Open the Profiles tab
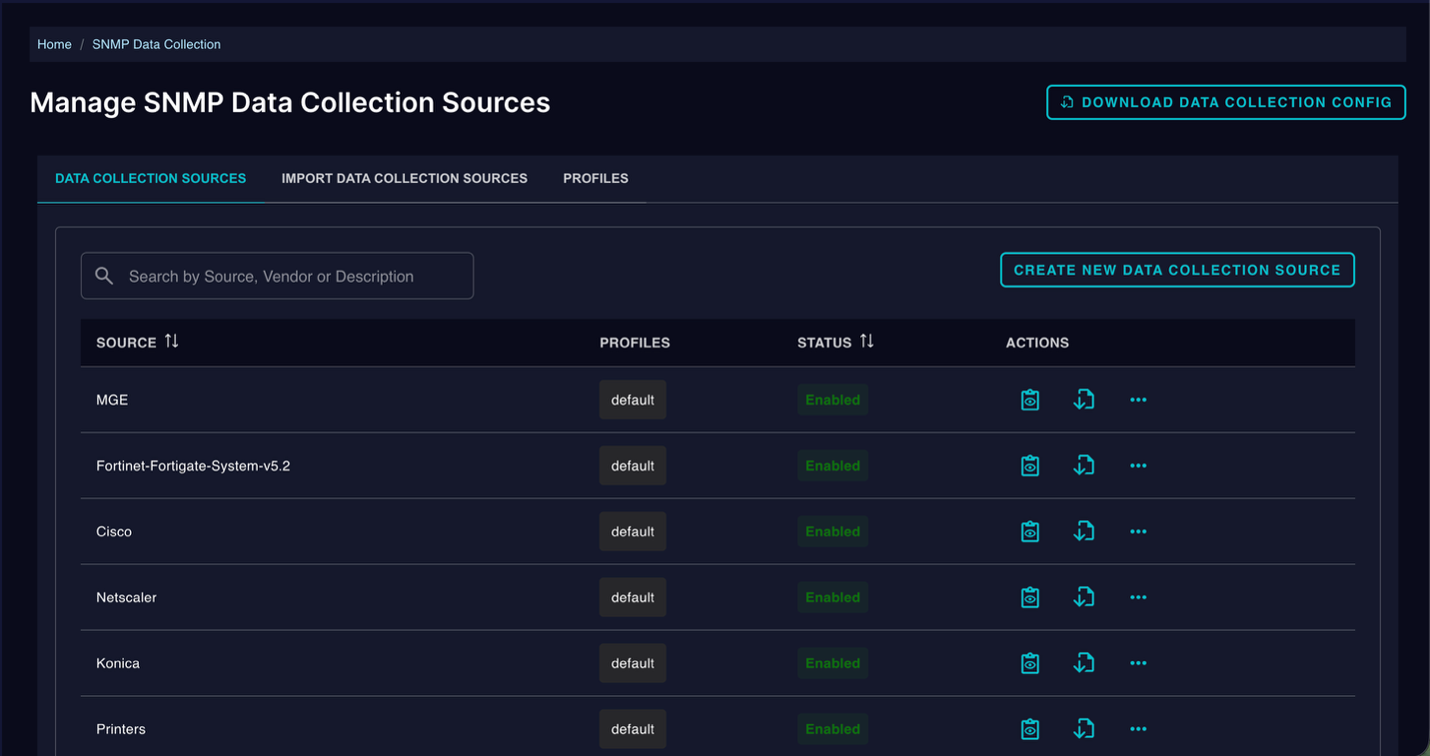Image resolution: width=1430 pixels, height=756 pixels. coord(596,179)
